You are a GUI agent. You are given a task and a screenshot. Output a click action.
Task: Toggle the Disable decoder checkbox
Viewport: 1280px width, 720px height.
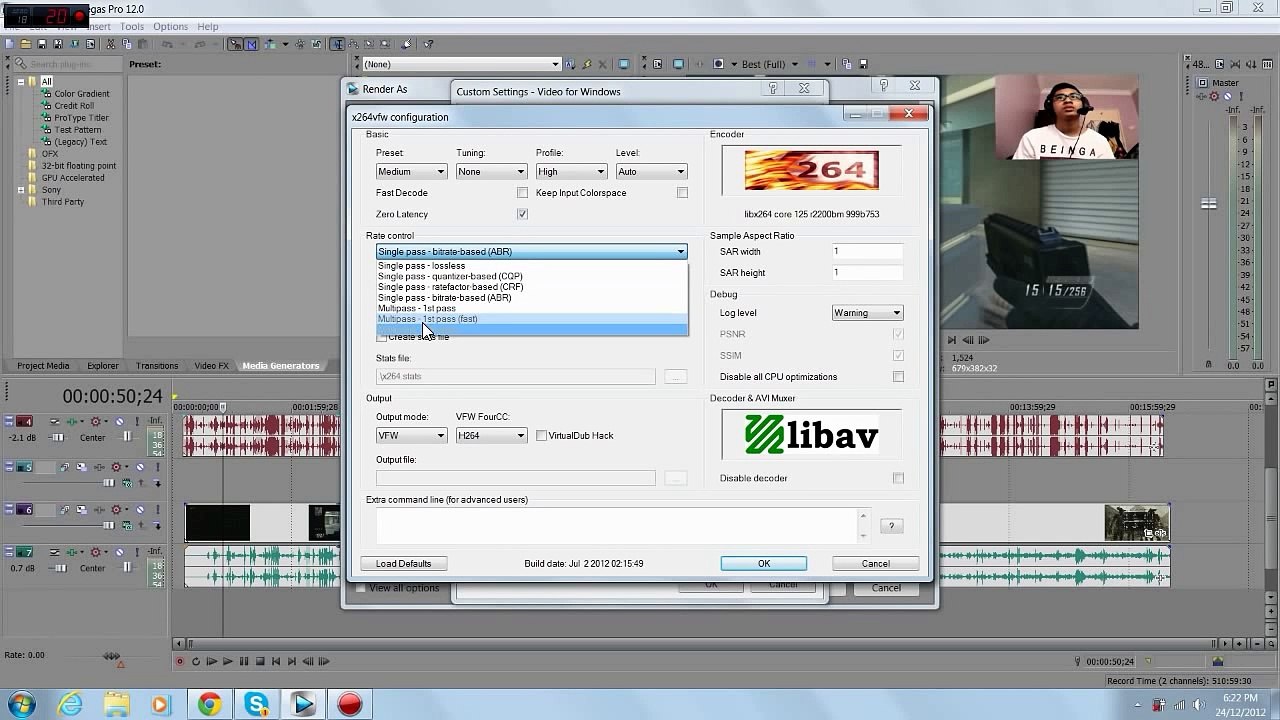pos(898,478)
